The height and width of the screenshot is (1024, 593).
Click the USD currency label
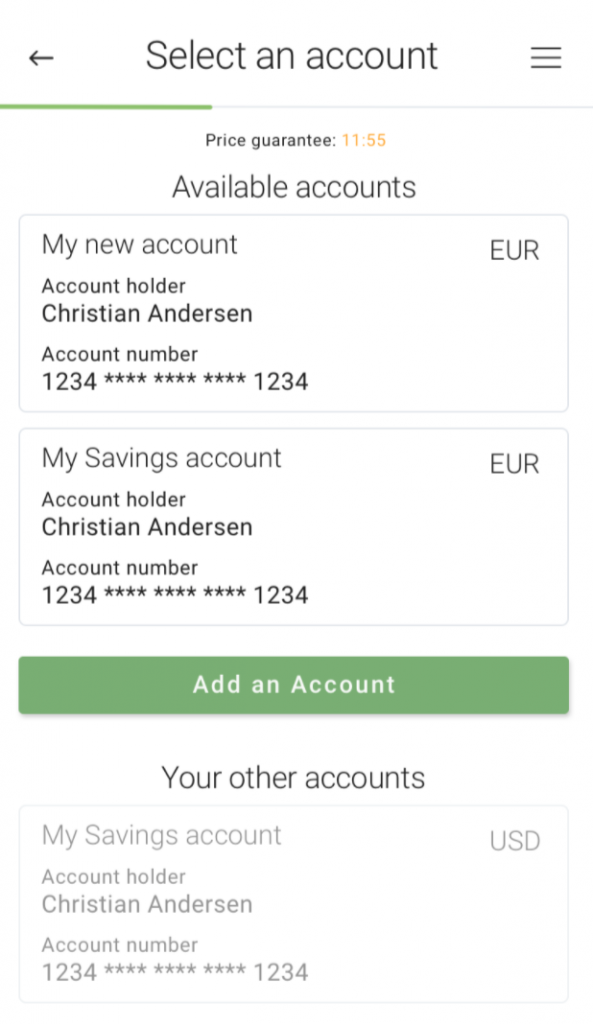click(515, 841)
